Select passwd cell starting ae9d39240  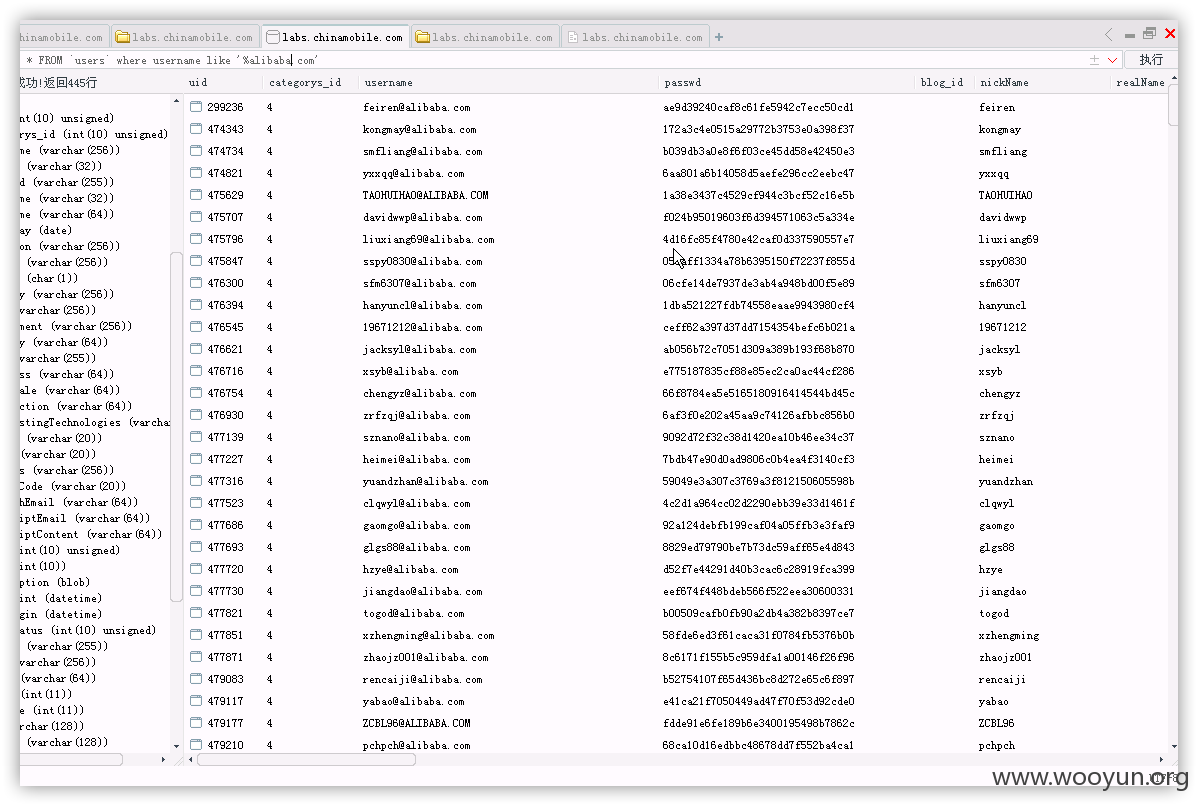coord(758,108)
